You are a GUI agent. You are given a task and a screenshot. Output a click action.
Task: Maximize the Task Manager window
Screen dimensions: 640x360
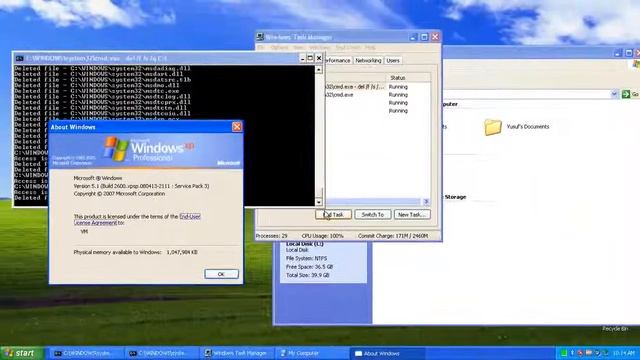pyautogui.click(x=424, y=37)
